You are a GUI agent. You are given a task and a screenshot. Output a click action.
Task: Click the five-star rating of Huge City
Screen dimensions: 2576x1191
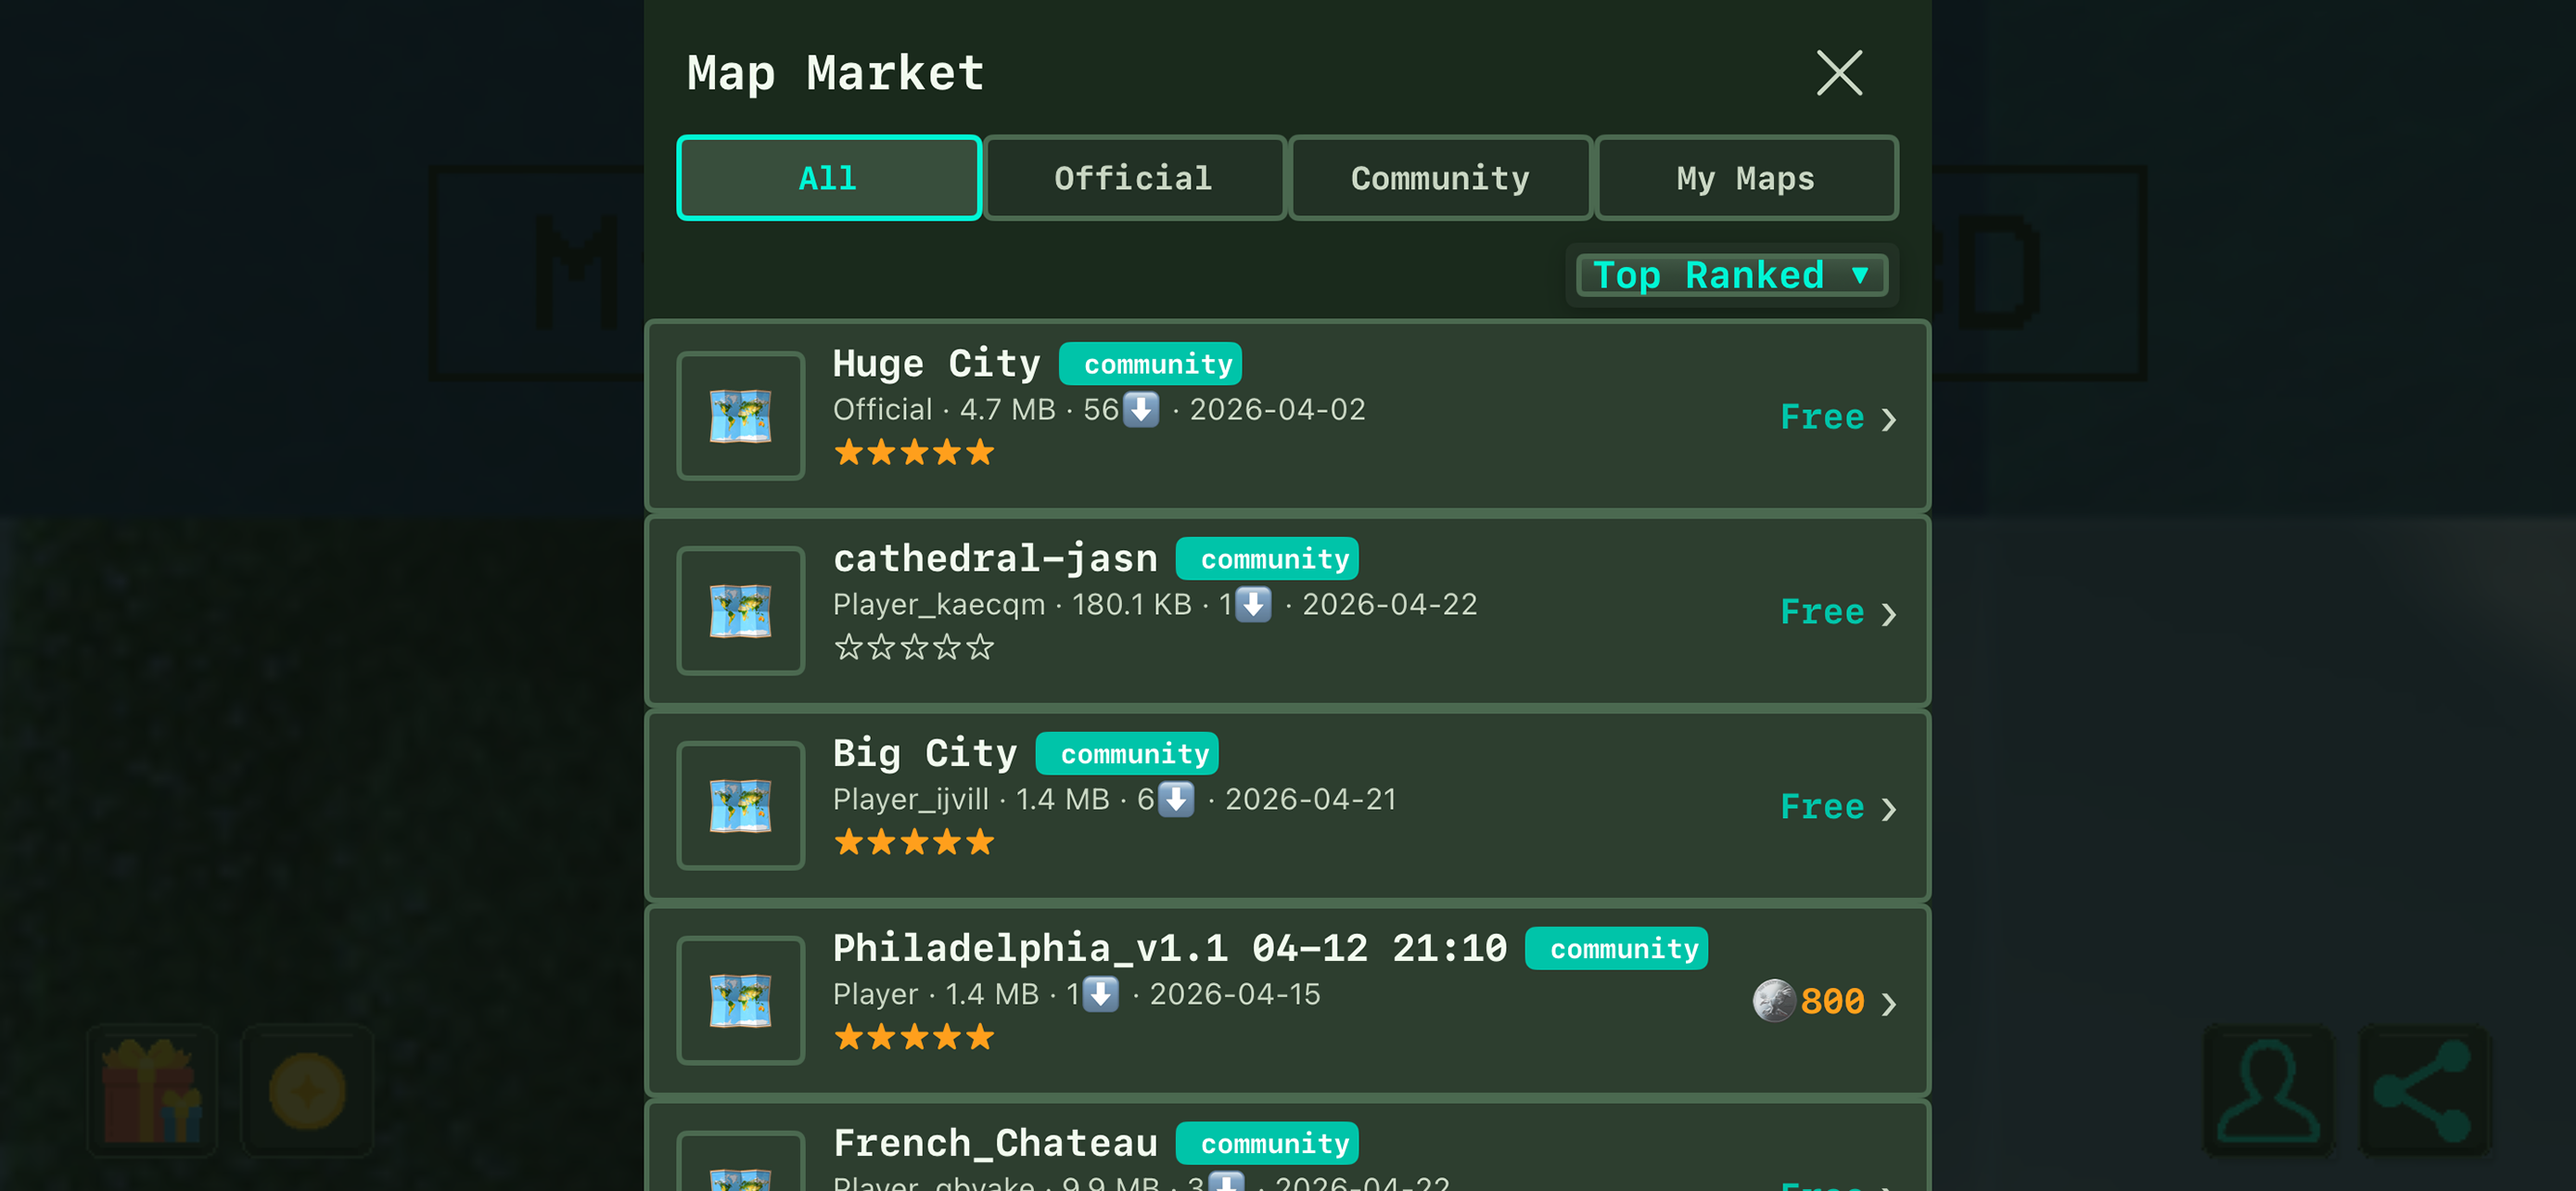914,453
